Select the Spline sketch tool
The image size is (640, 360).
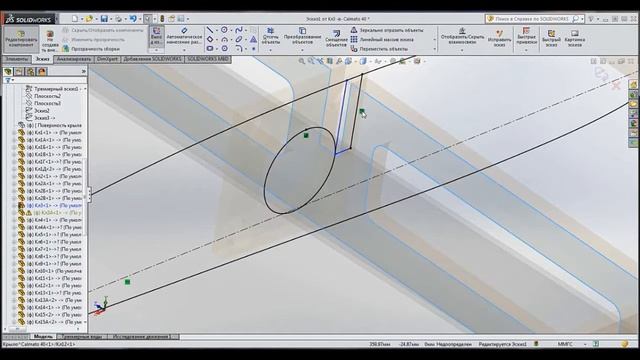click(x=239, y=30)
